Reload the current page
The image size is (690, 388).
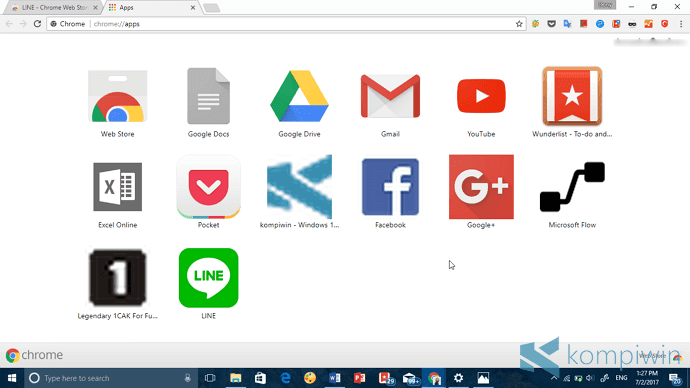(x=37, y=24)
